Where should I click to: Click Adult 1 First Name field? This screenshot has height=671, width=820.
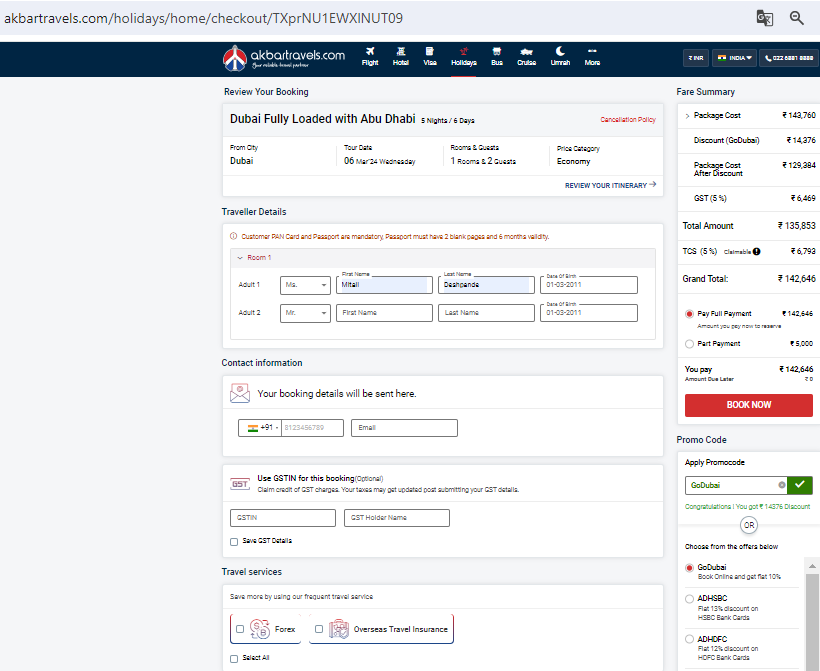coord(384,285)
